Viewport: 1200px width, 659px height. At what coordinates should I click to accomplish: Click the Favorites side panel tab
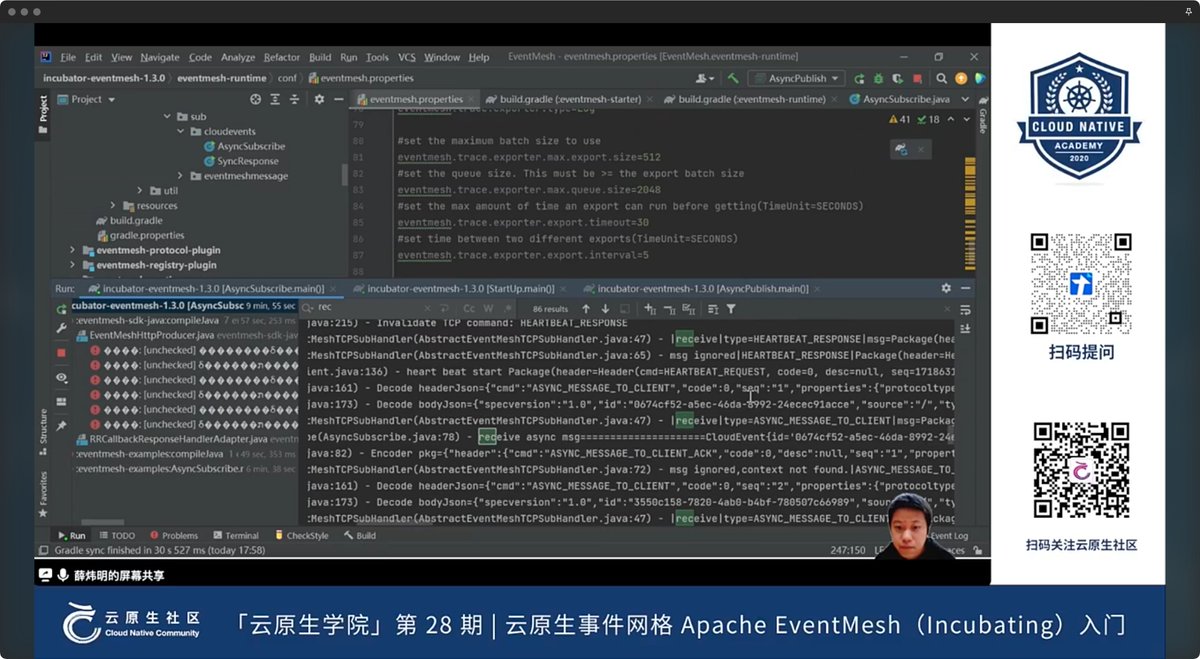[x=43, y=494]
